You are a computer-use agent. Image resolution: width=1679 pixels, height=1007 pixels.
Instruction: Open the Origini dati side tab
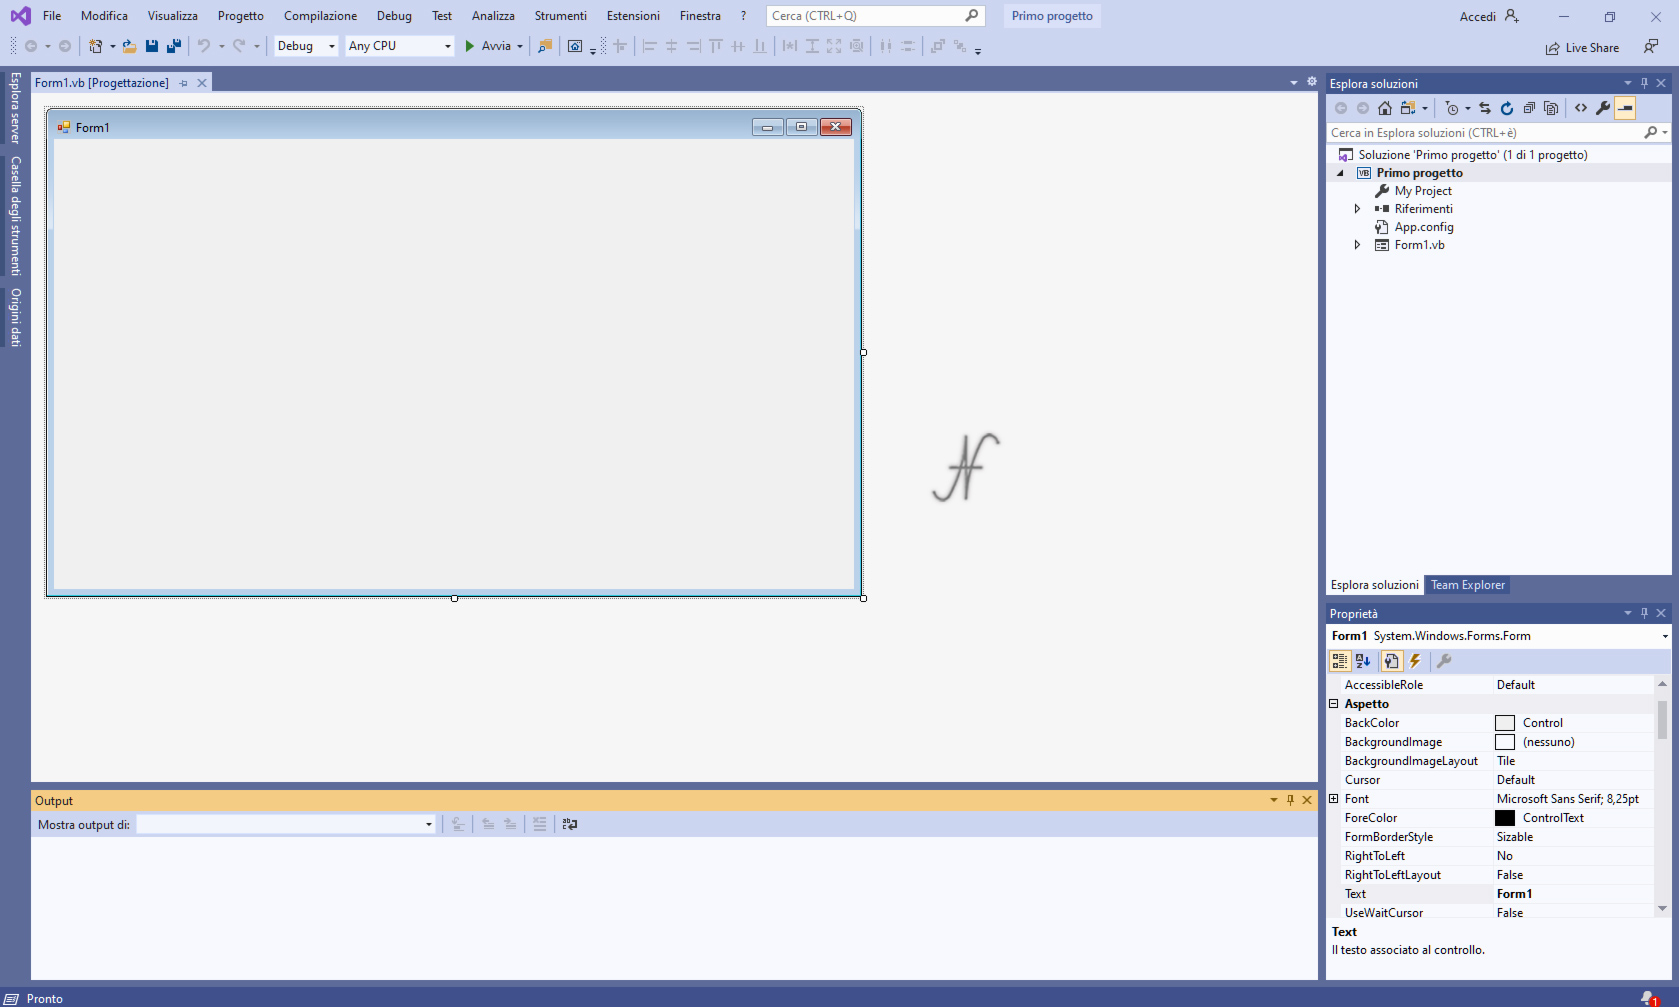tap(15, 318)
